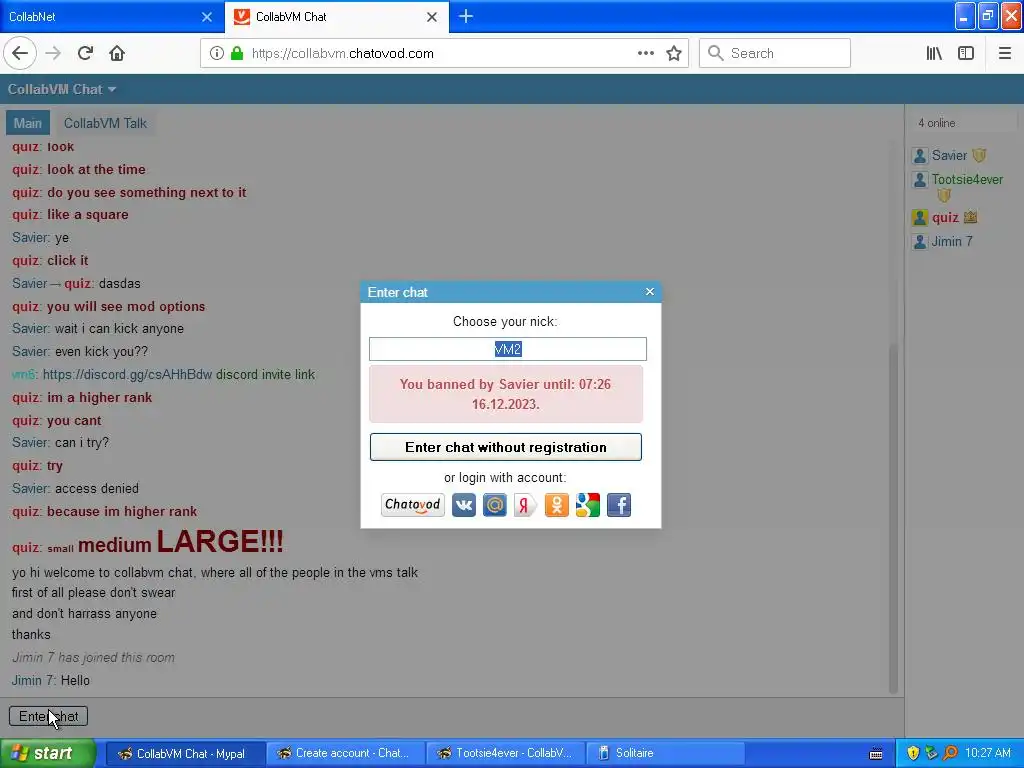Close the CollabNet tab
Image resolution: width=1024 pixels, height=768 pixels.
(x=206, y=17)
